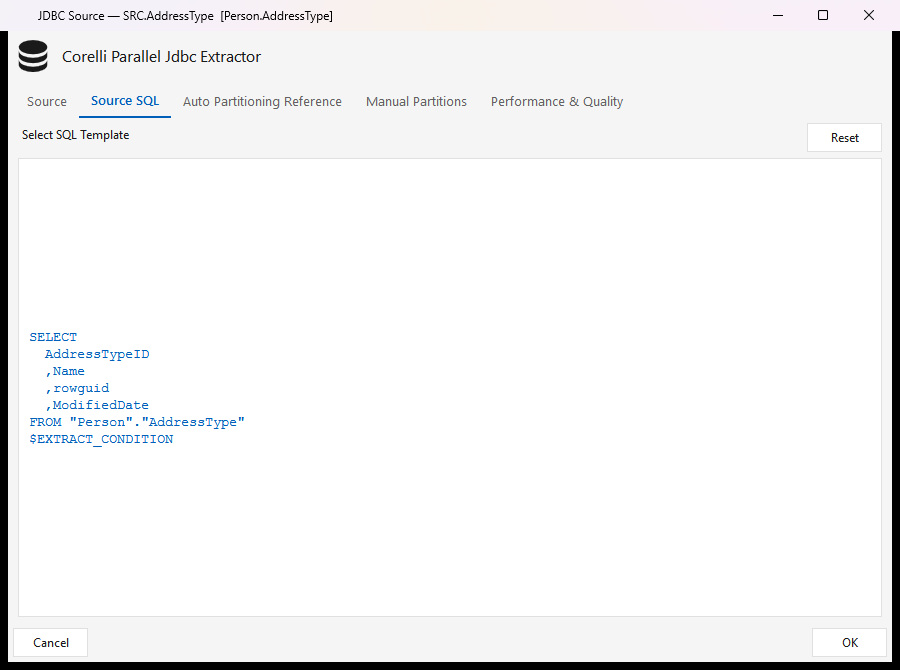
Task: Click the FROM "Person"."AddressType" line
Action: coord(137,422)
